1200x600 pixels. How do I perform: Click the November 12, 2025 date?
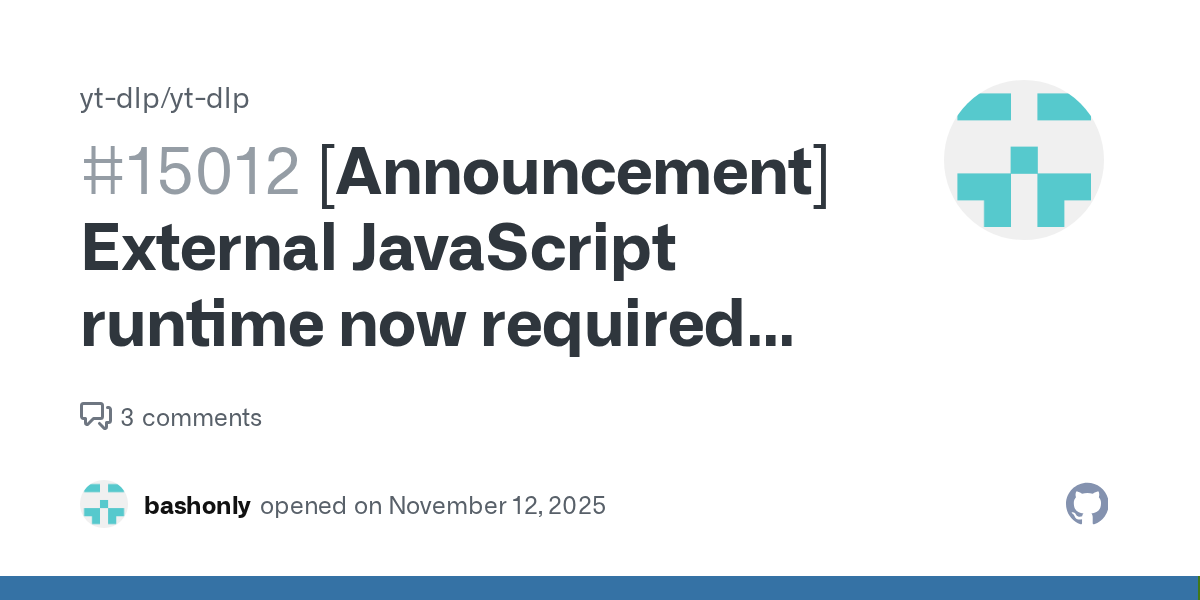coord(497,505)
